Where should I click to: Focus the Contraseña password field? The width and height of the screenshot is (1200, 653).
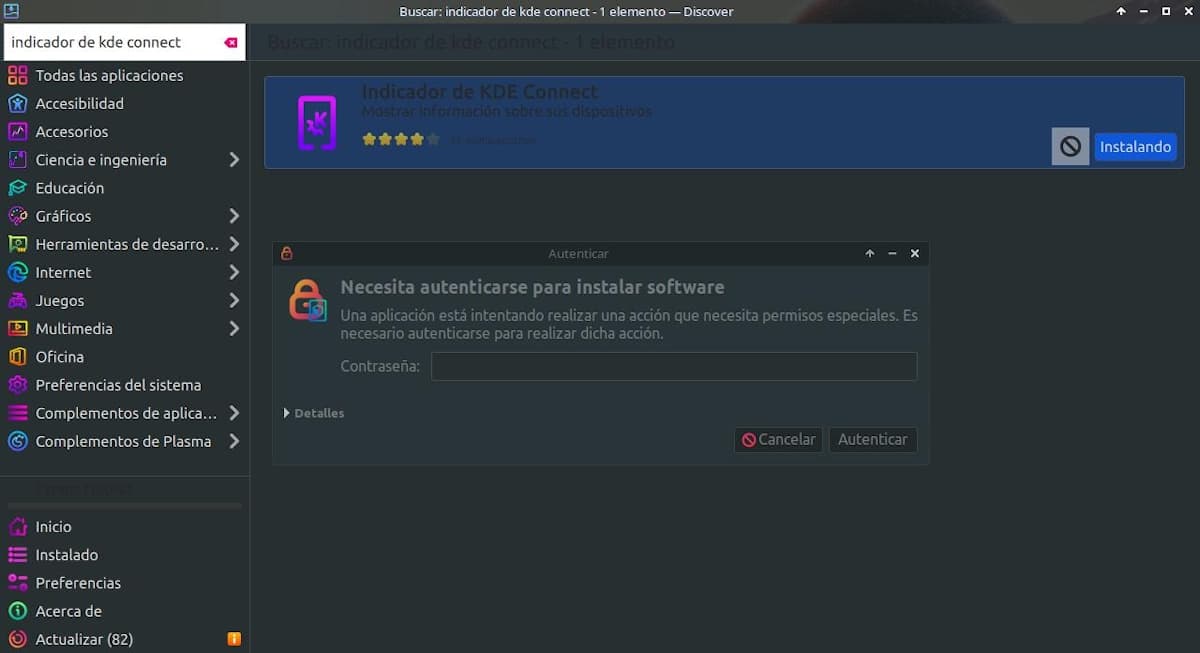tap(673, 367)
